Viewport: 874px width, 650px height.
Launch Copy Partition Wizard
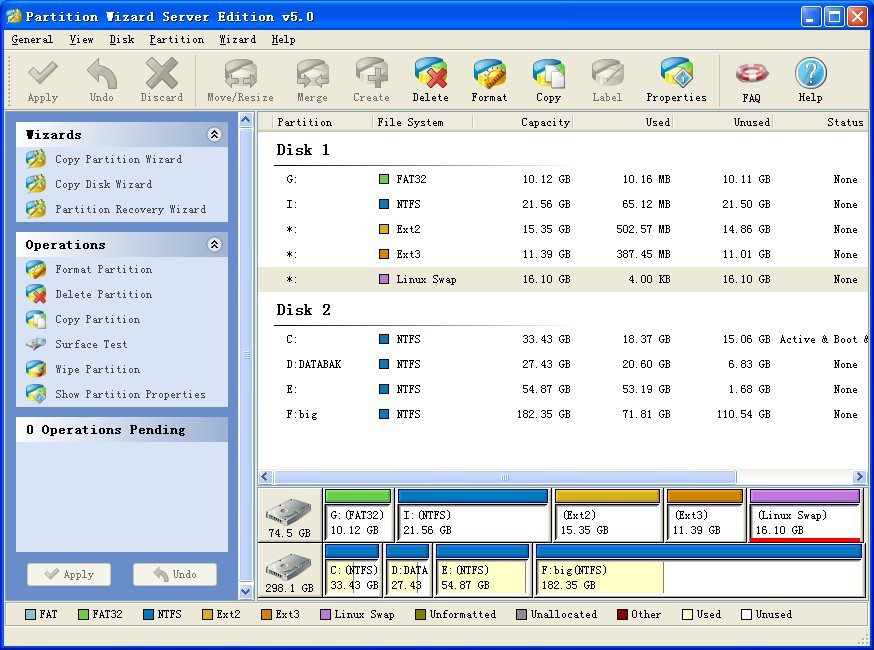pos(104,159)
